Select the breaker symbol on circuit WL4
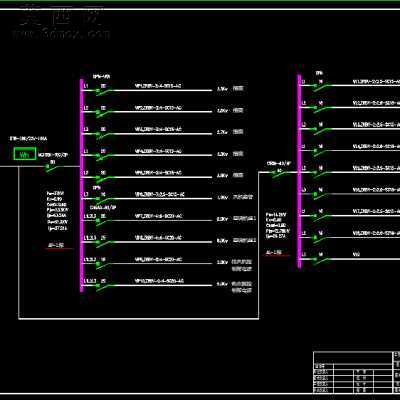Screen dimensions: 400x400 coord(322,152)
